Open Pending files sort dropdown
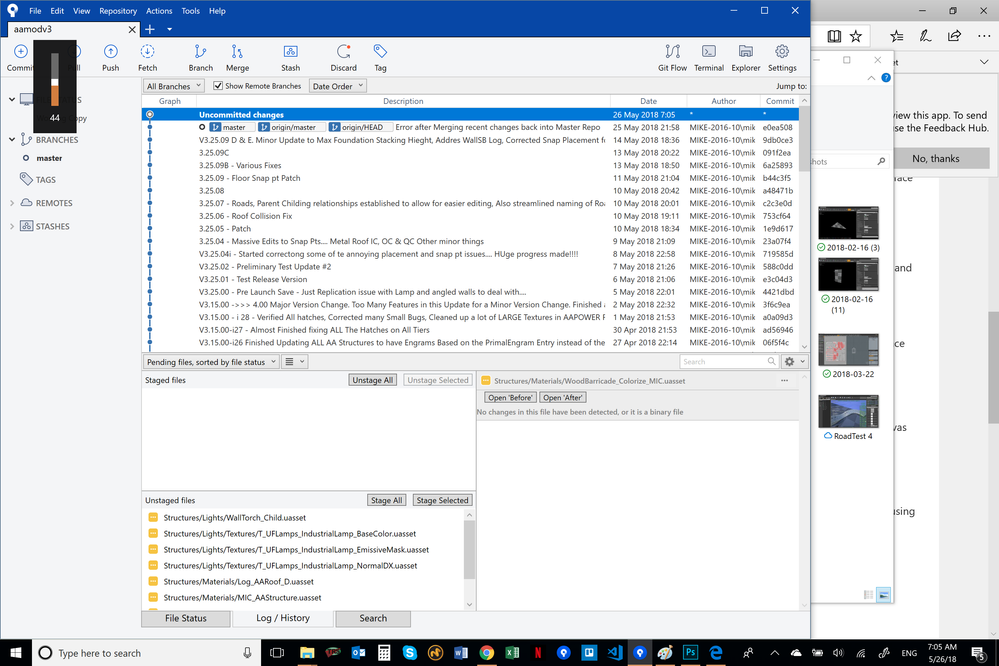The height and width of the screenshot is (666, 999). click(x=211, y=361)
